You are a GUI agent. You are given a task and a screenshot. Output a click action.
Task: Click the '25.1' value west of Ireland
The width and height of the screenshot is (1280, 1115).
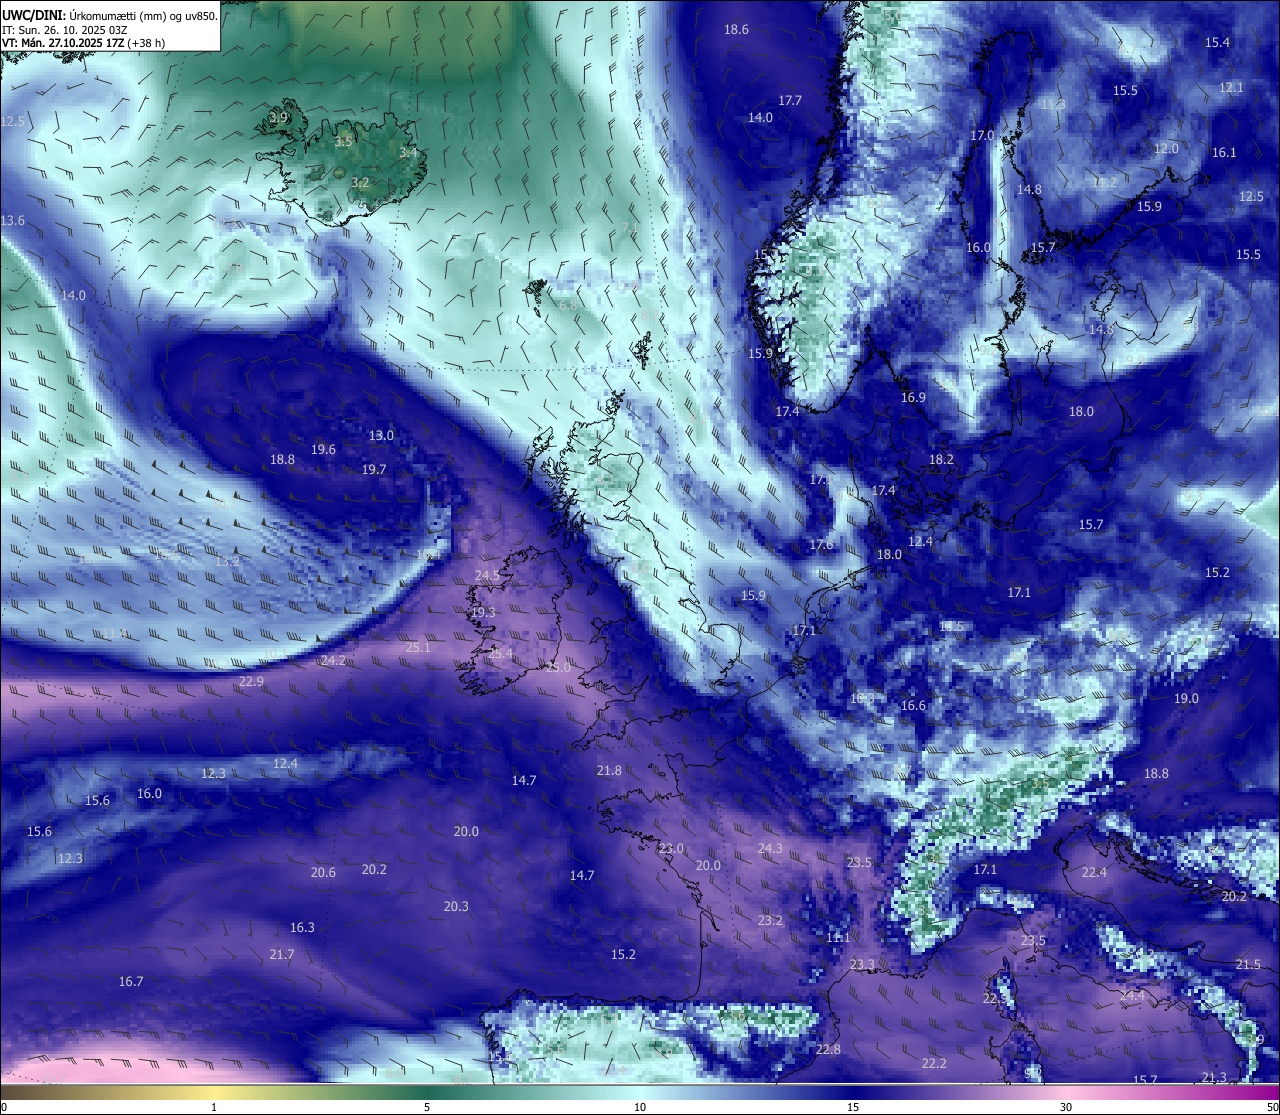[418, 648]
